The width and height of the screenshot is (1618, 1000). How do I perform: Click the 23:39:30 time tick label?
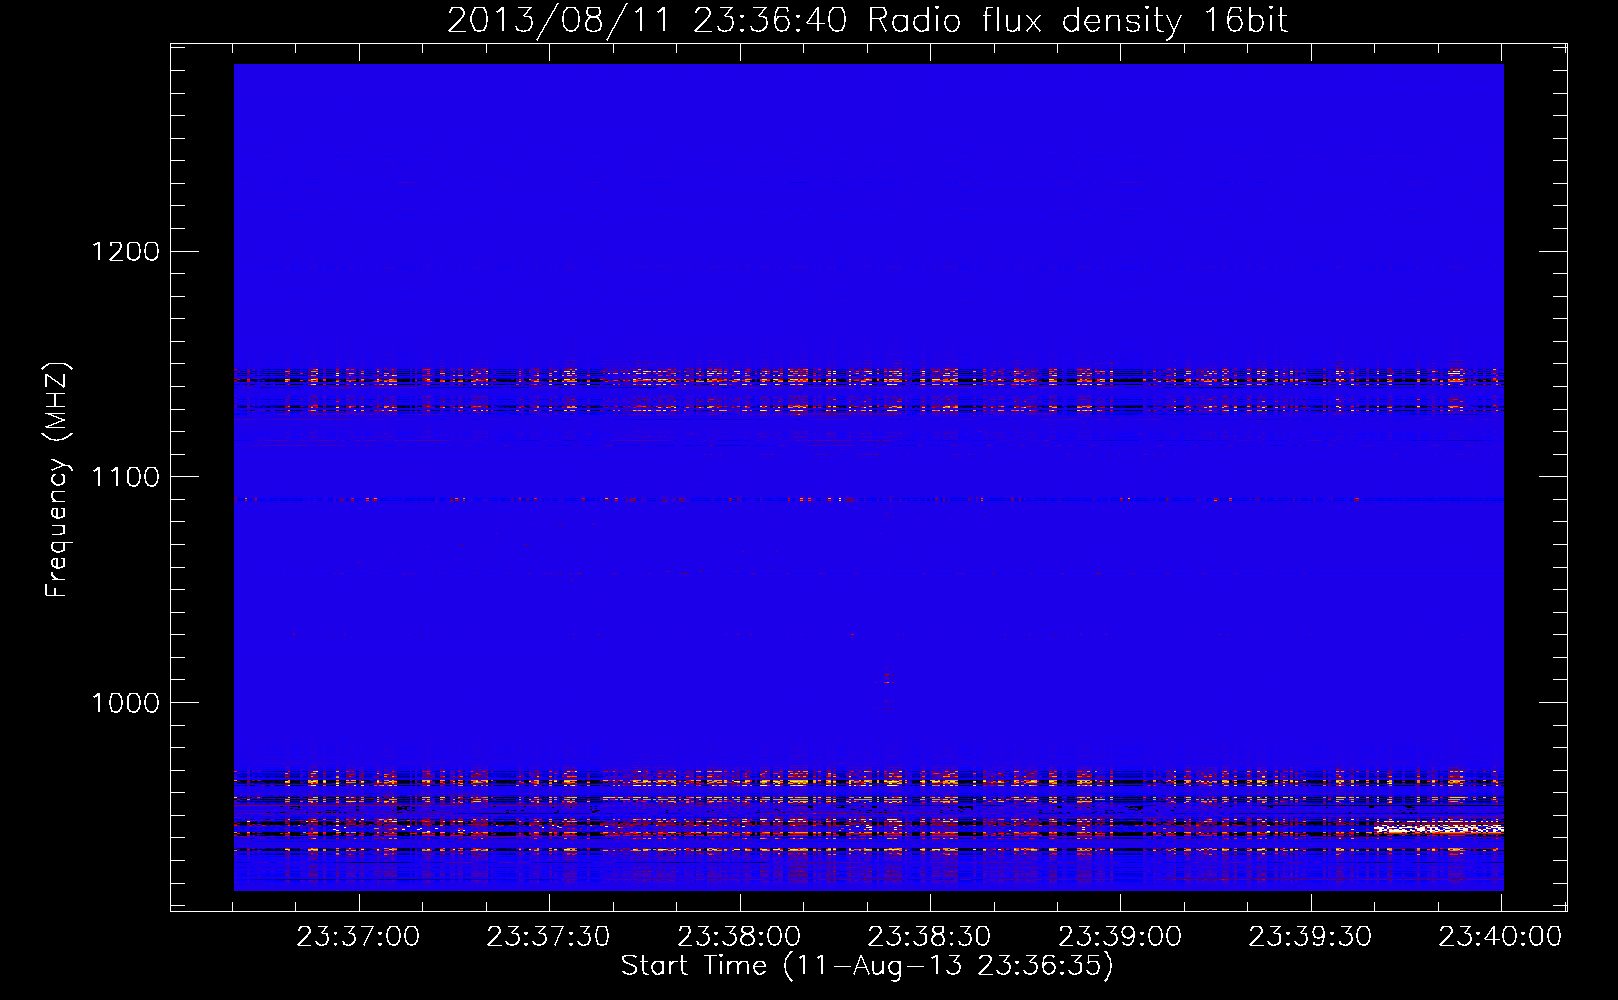point(1310,937)
